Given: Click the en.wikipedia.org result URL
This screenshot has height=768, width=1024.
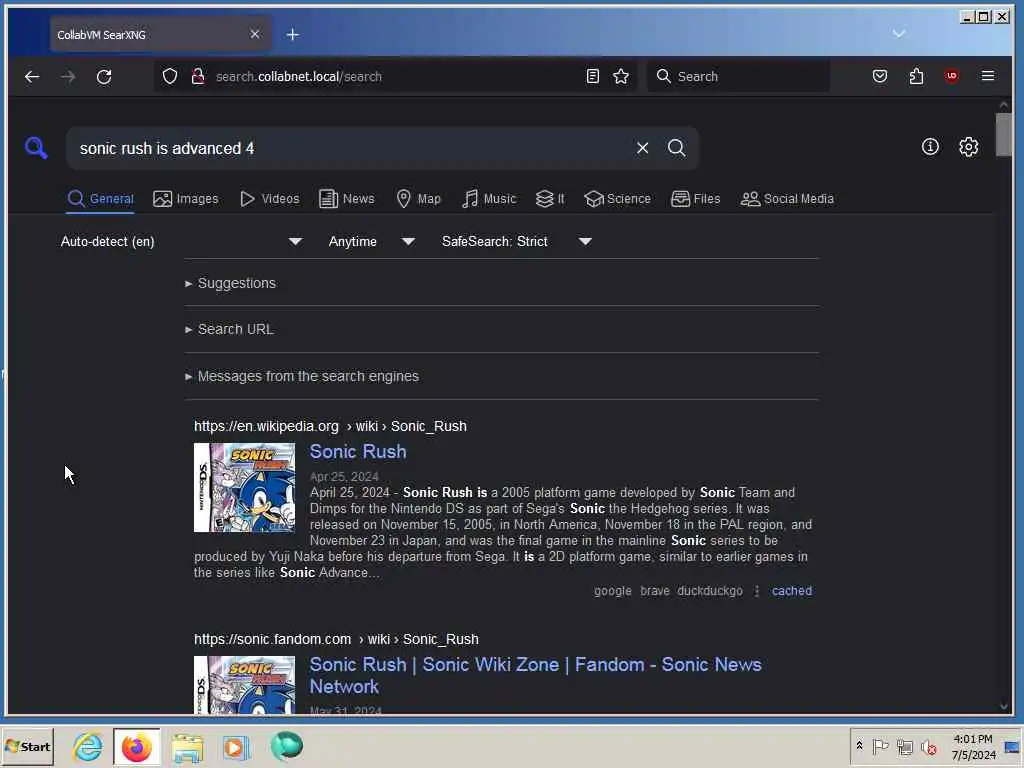Looking at the screenshot, I should [330, 426].
